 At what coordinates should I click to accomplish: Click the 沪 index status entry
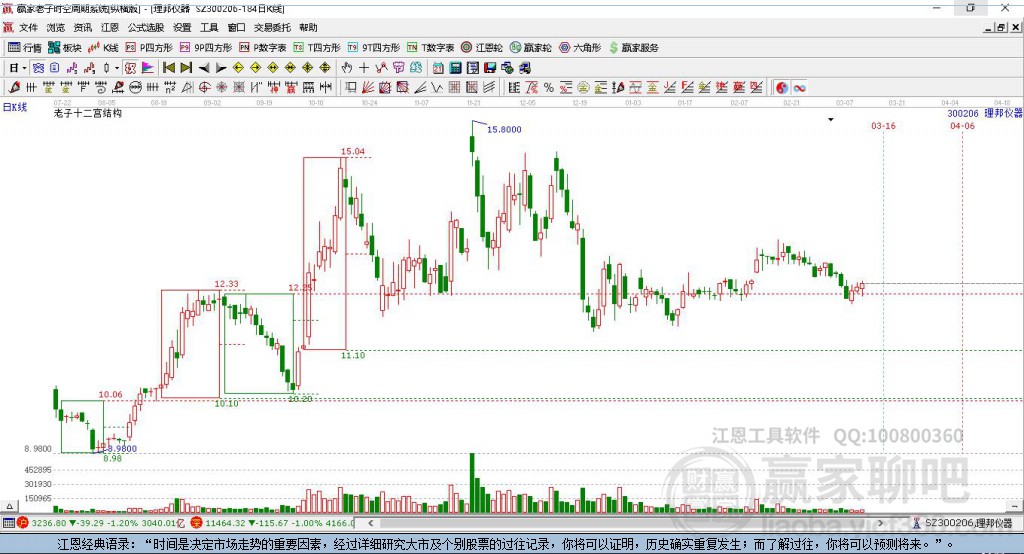99,523
